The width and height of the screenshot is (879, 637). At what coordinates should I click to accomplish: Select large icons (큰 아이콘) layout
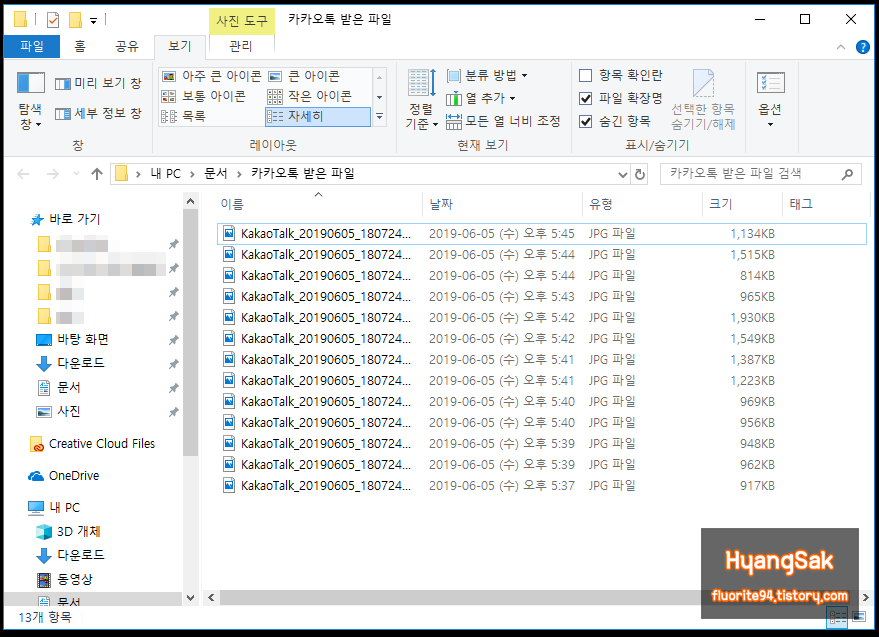pyautogui.click(x=304, y=76)
